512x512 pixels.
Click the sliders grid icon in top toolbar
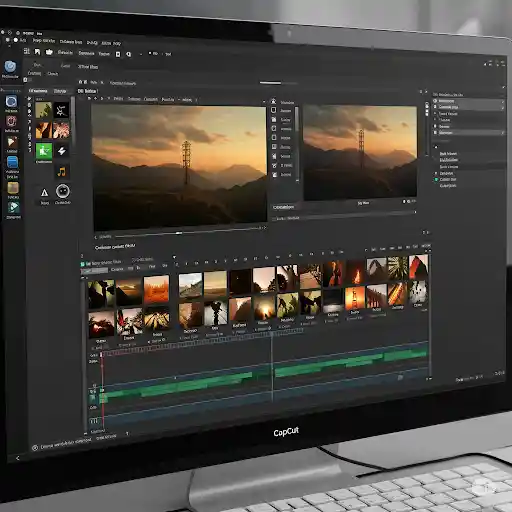click(27, 51)
